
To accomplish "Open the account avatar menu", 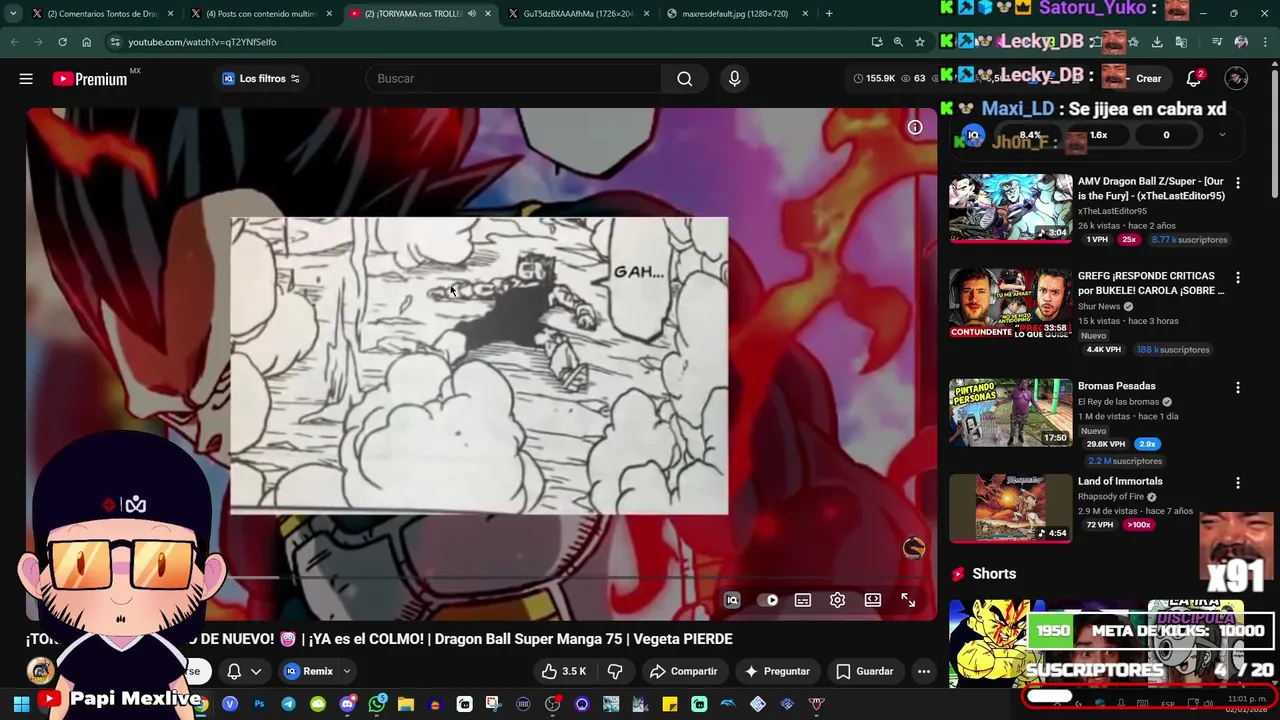I will (x=1237, y=79).
